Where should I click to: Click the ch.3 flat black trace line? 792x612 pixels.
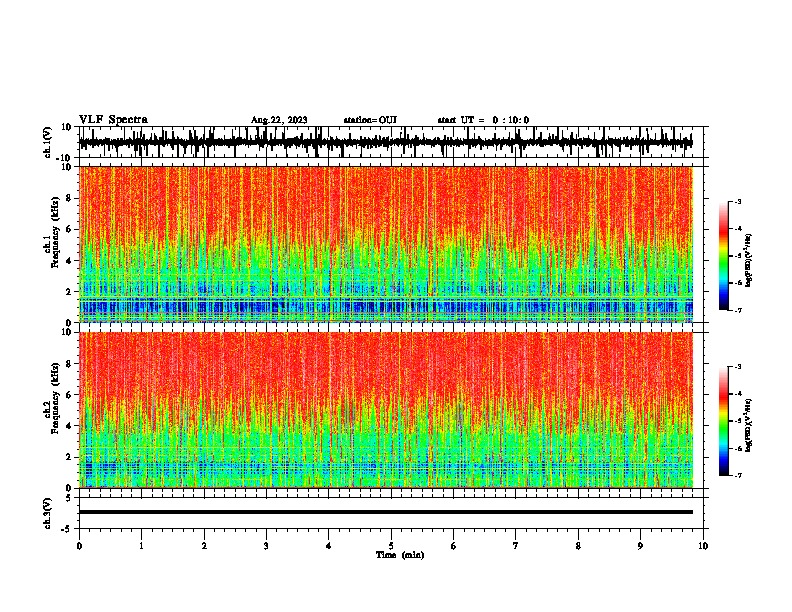(386, 512)
